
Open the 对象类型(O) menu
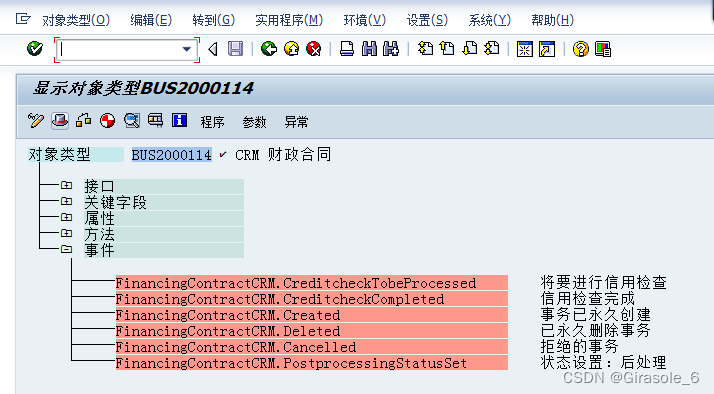tap(76, 20)
